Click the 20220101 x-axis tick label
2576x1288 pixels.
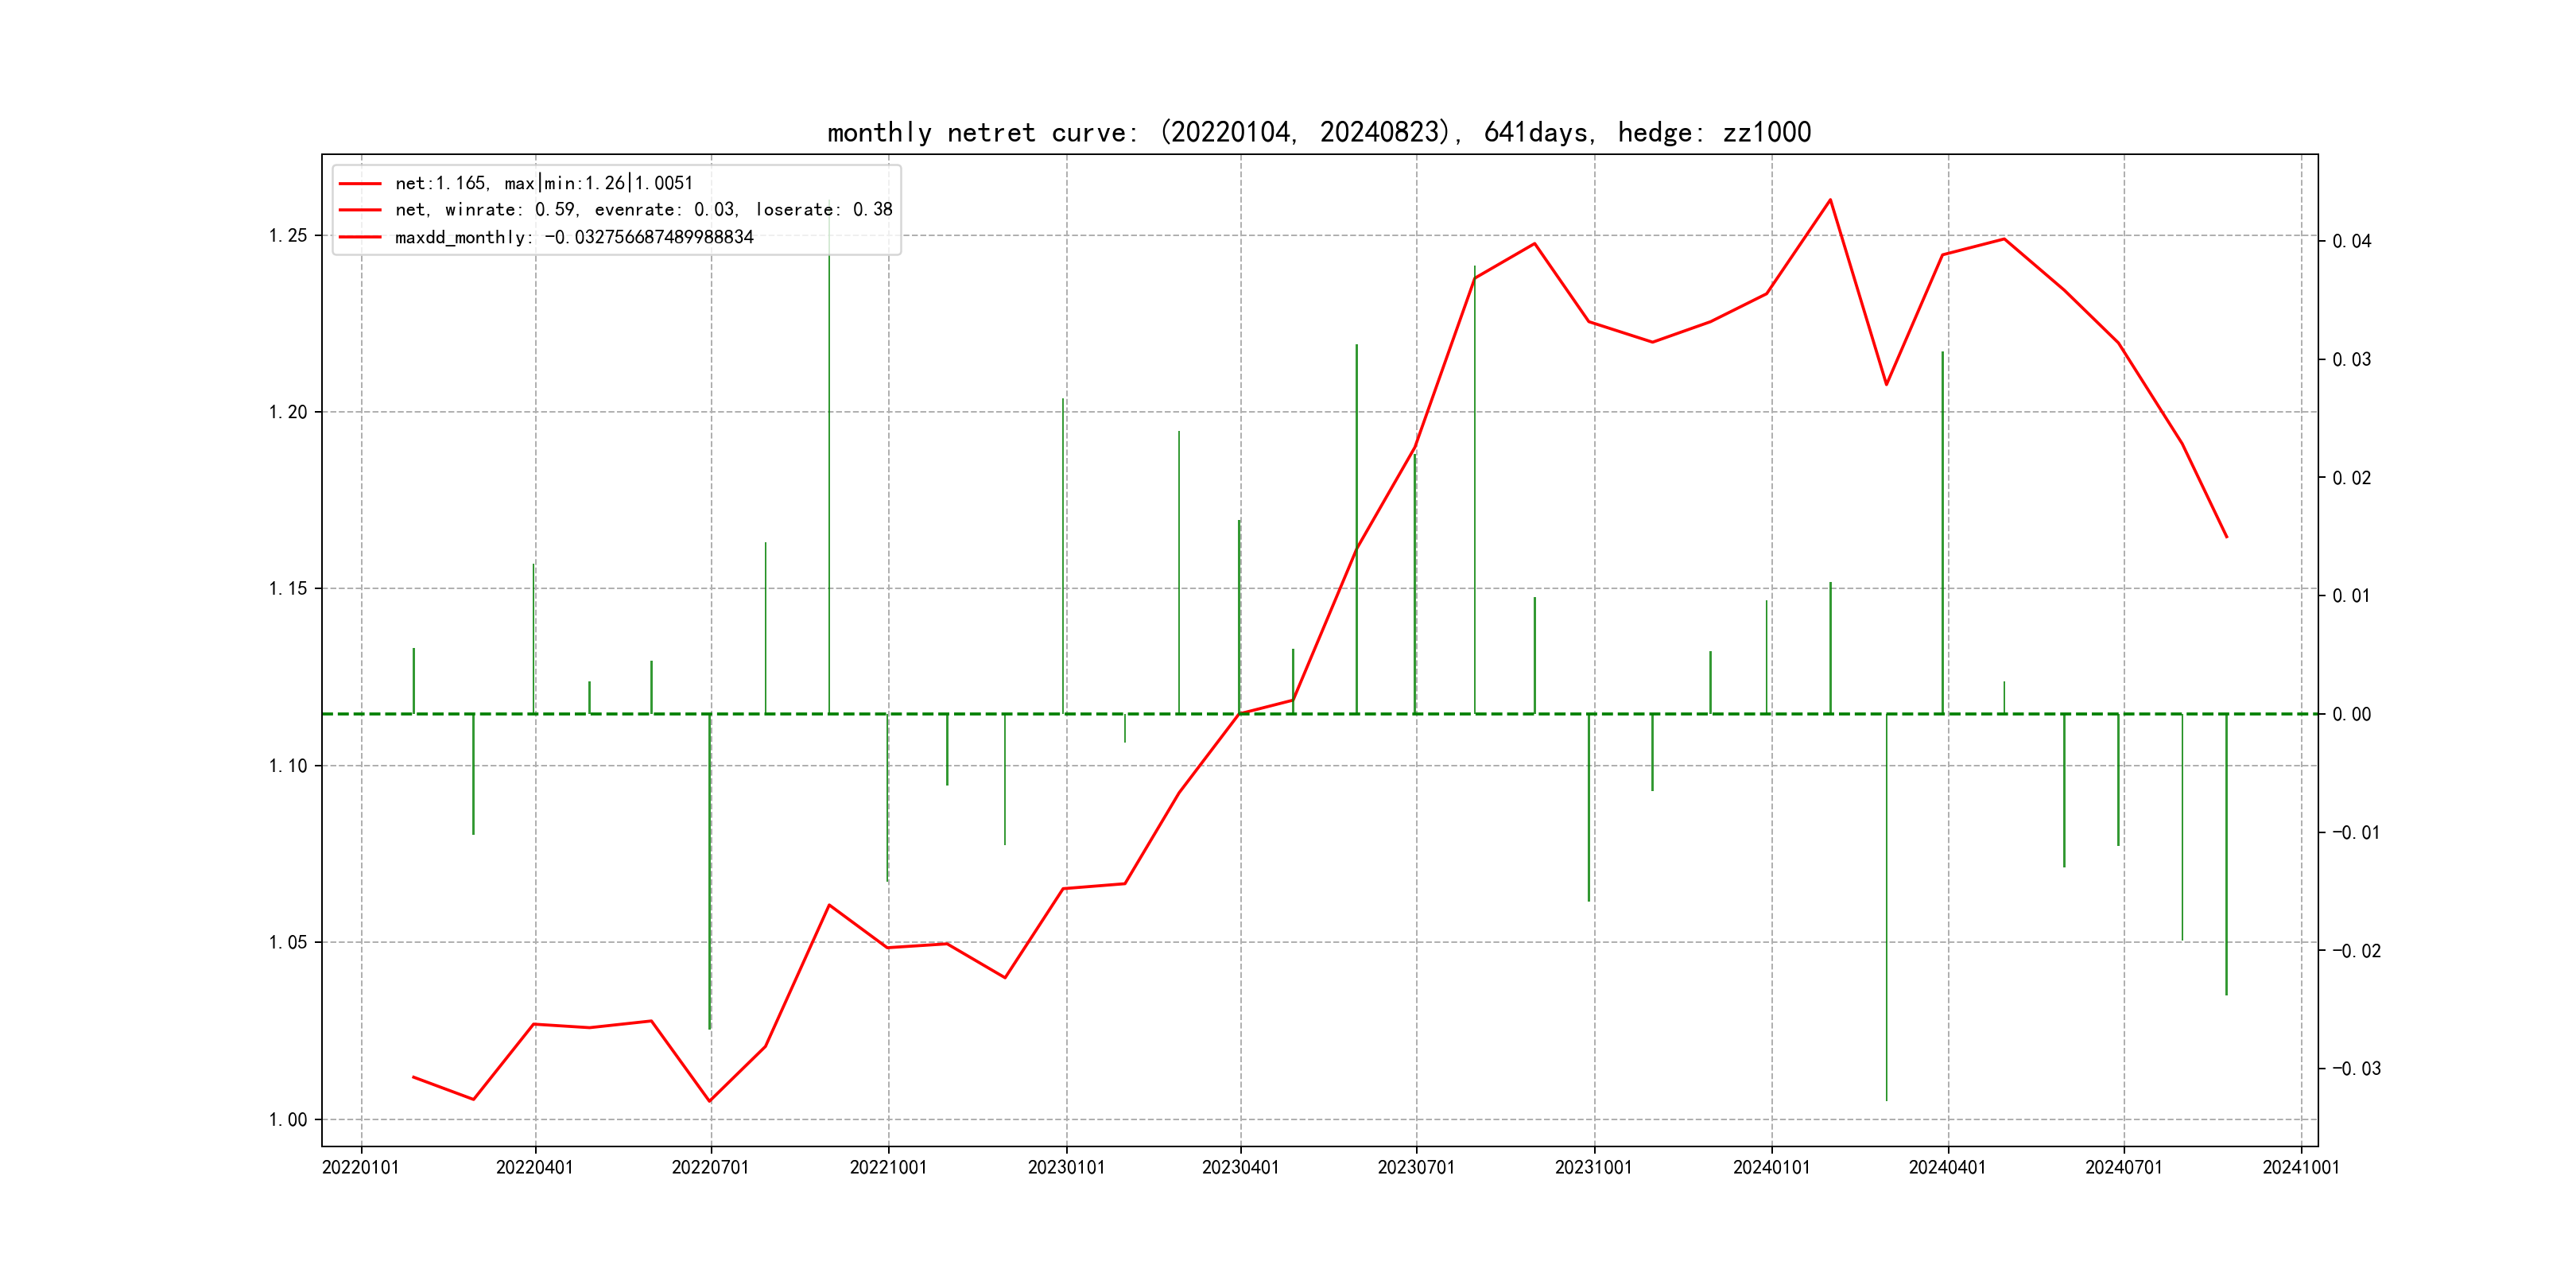coord(360,1168)
